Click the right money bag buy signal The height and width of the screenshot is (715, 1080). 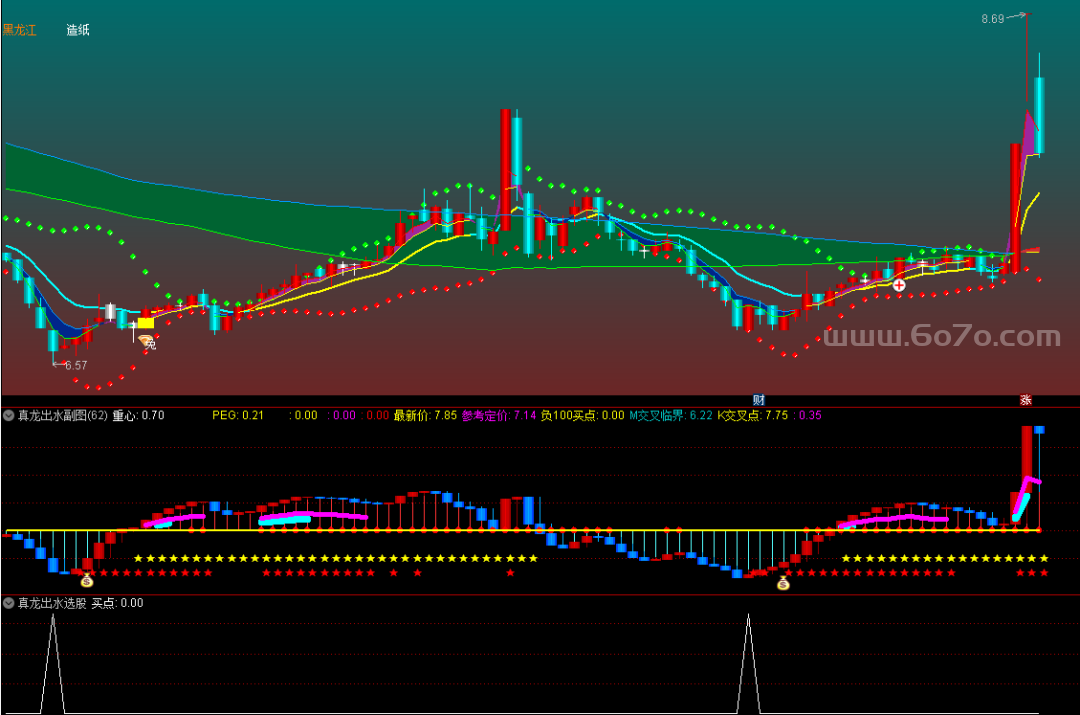(x=783, y=582)
